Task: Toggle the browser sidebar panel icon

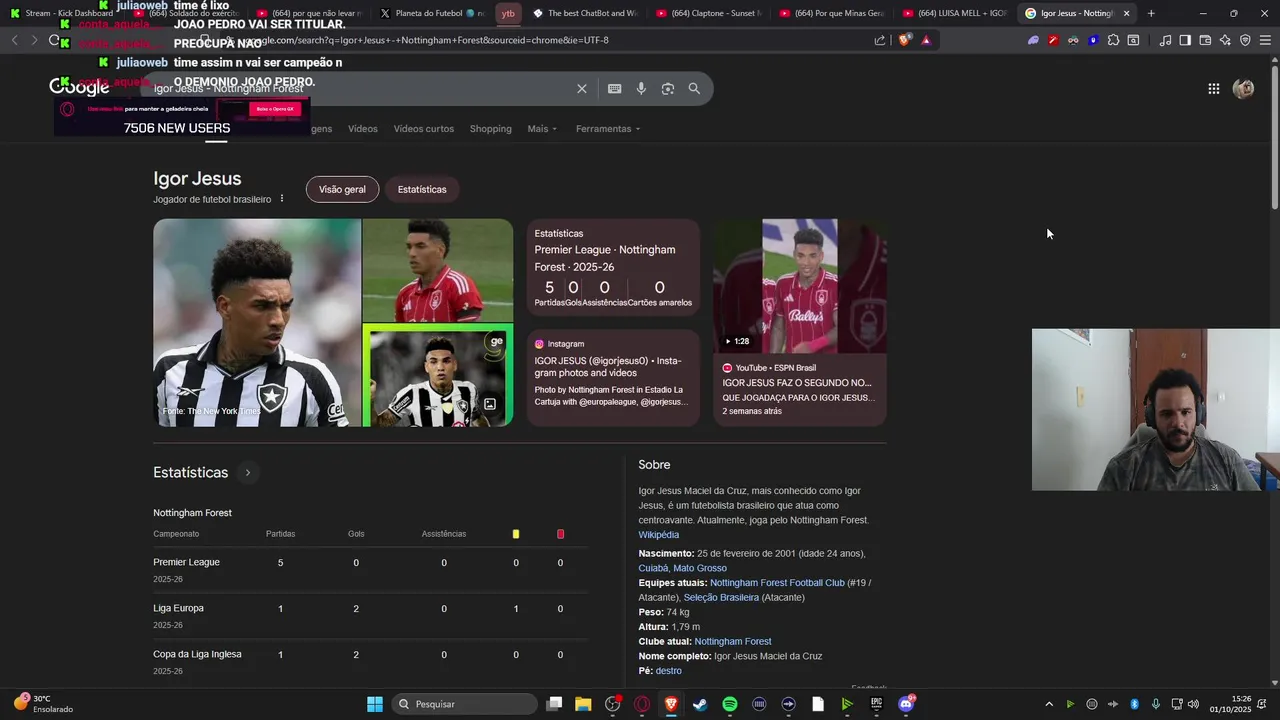Action: [1185, 40]
